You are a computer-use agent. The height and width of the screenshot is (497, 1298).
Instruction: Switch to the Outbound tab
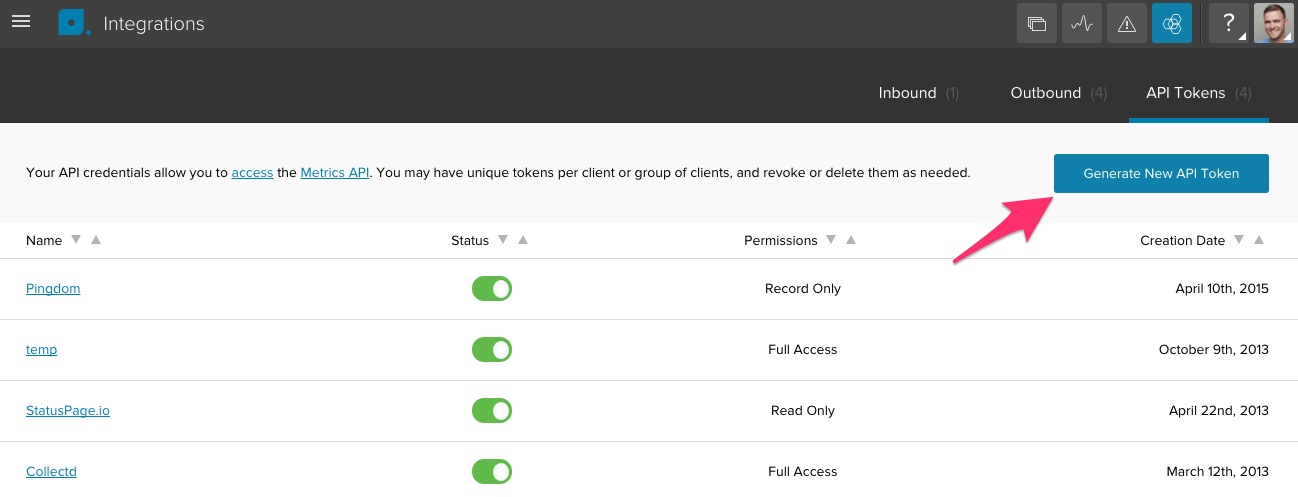[x=1046, y=93]
